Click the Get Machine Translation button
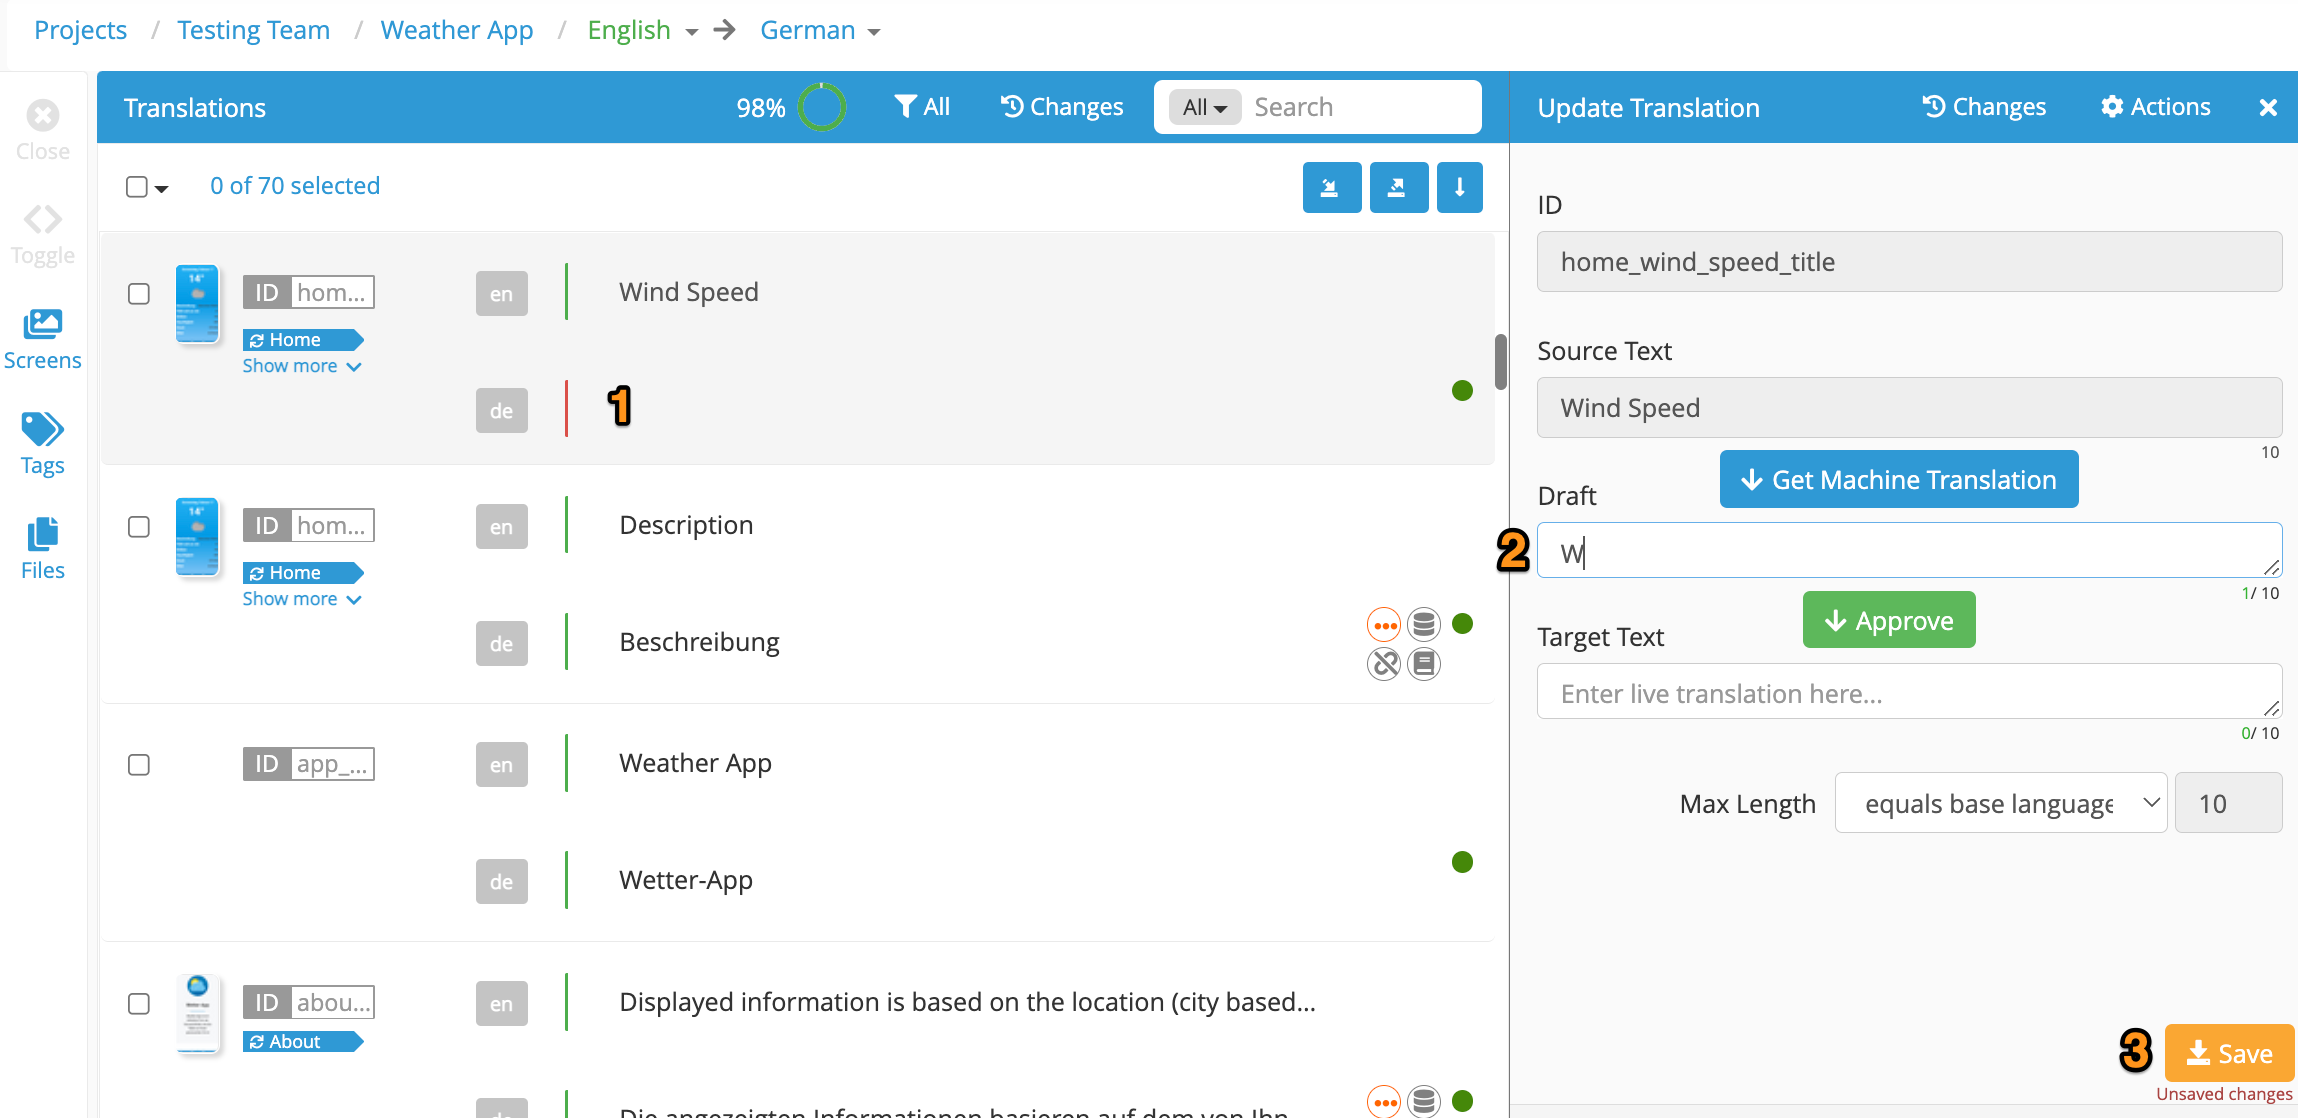The image size is (2298, 1118). coord(1898,479)
